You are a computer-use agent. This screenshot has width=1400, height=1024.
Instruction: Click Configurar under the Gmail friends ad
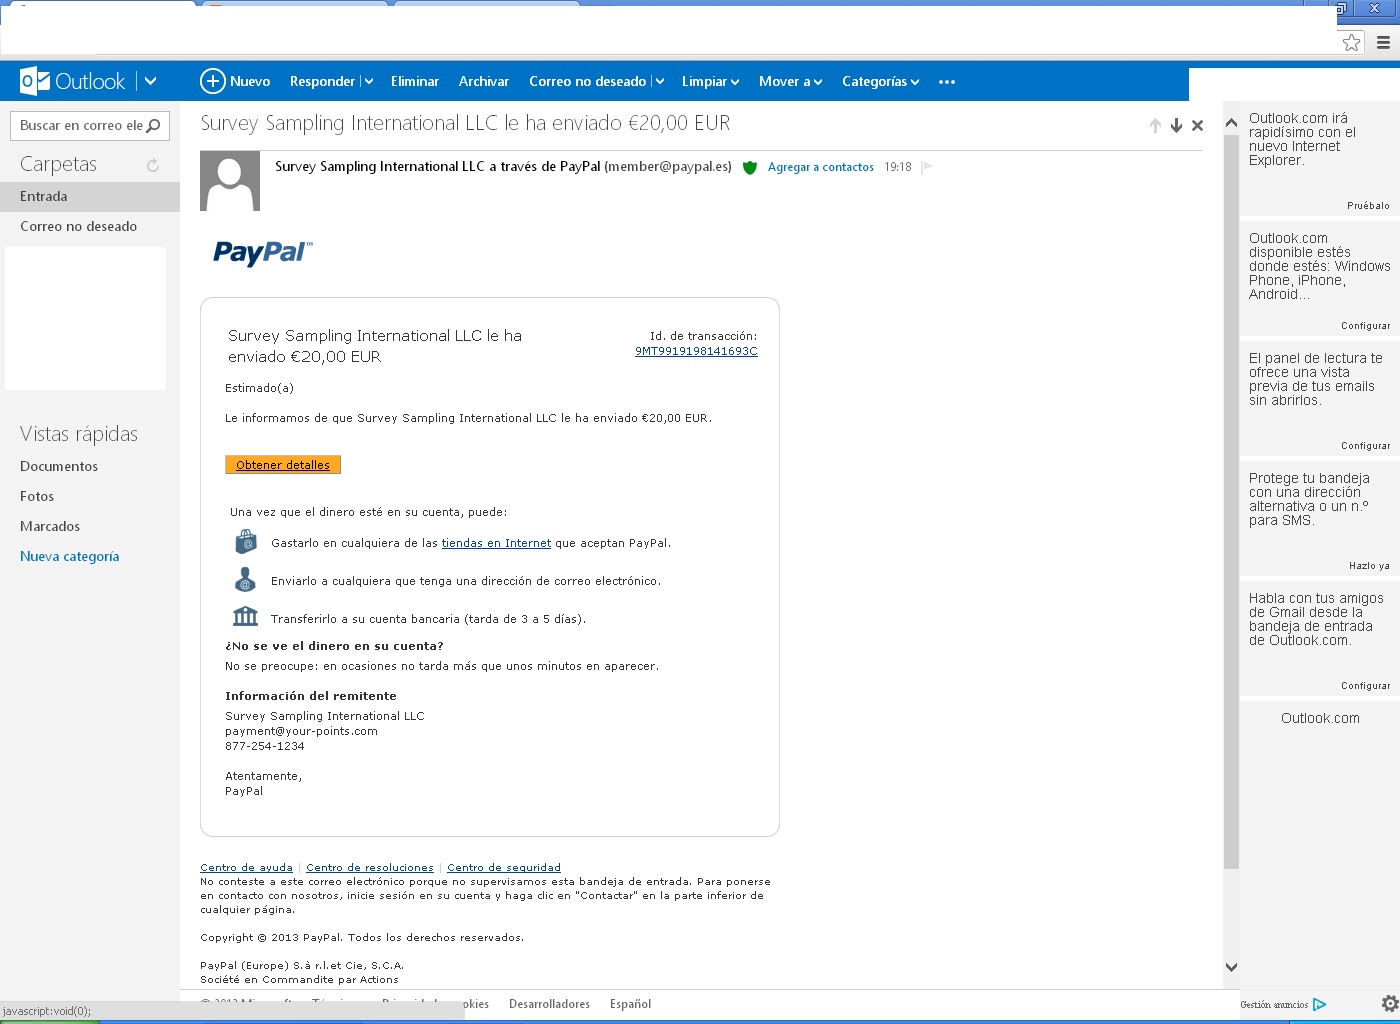1365,686
